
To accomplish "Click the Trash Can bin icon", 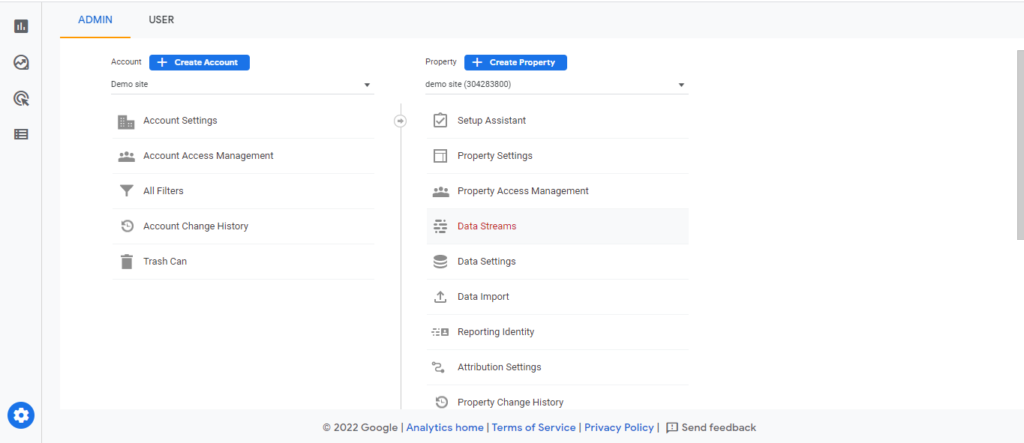I will tap(126, 261).
